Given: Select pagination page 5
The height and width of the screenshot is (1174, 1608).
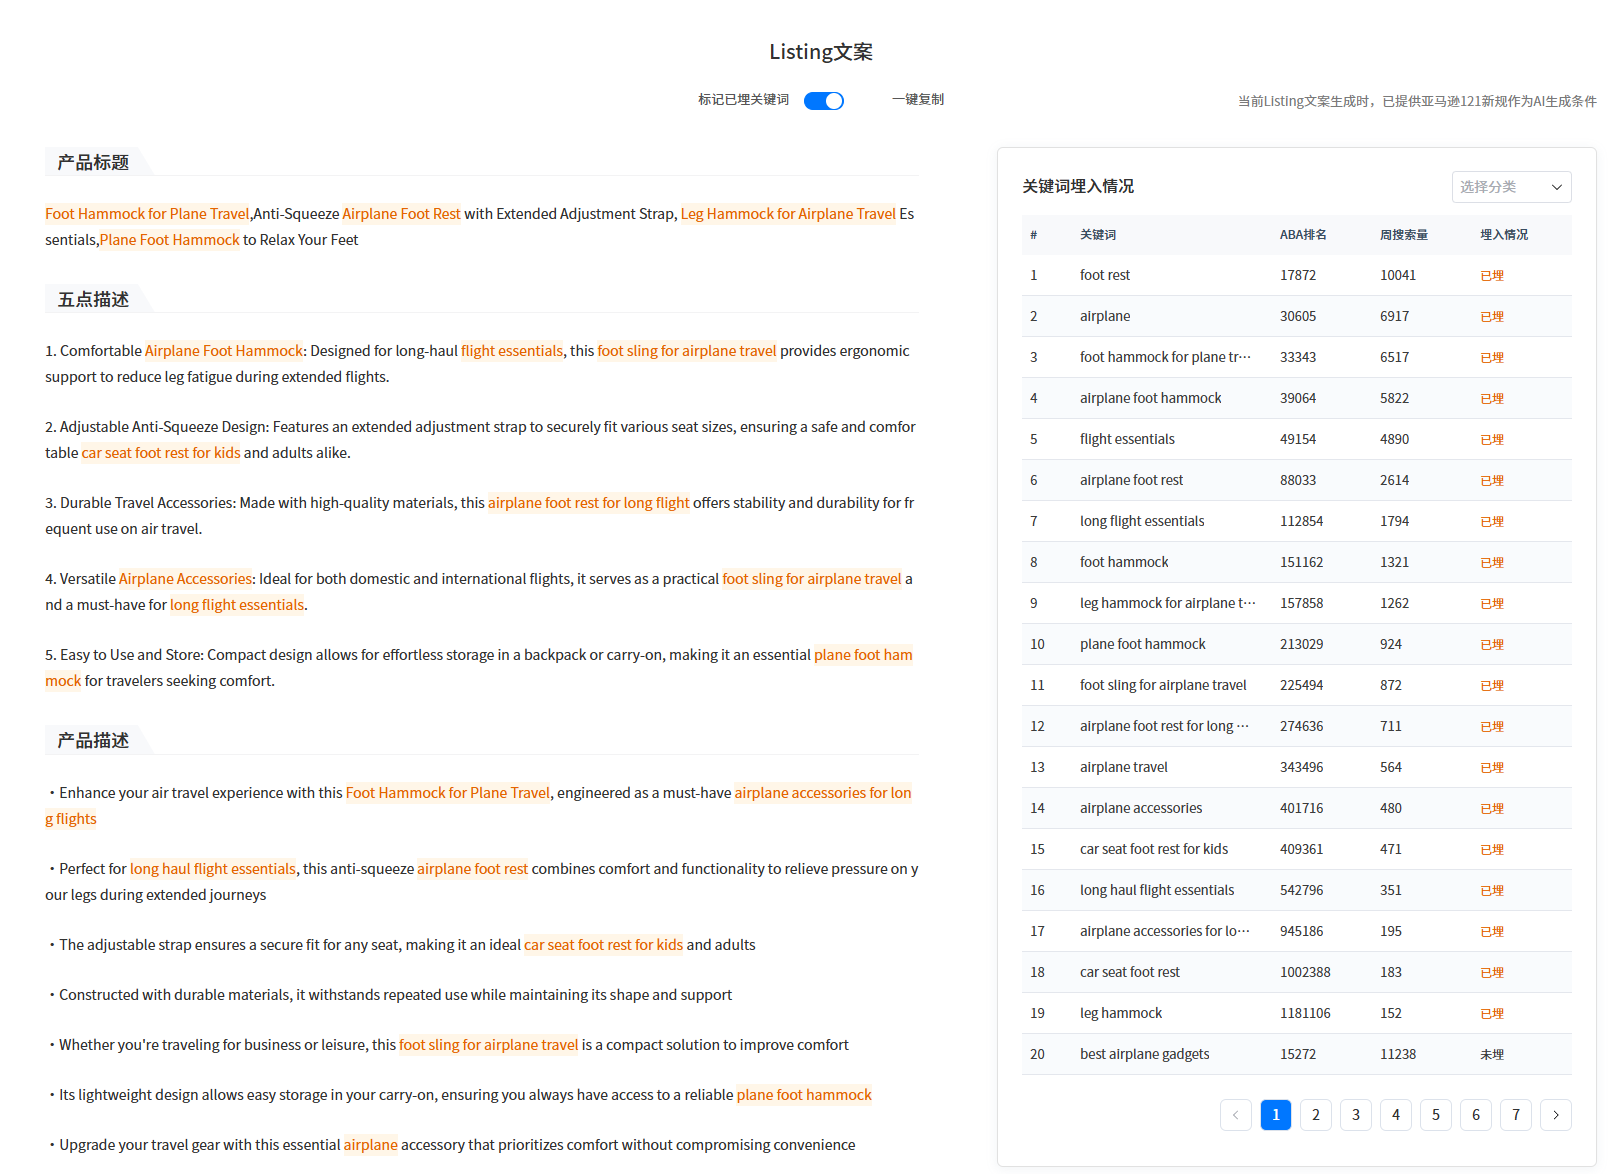Looking at the screenshot, I should [x=1436, y=1115].
